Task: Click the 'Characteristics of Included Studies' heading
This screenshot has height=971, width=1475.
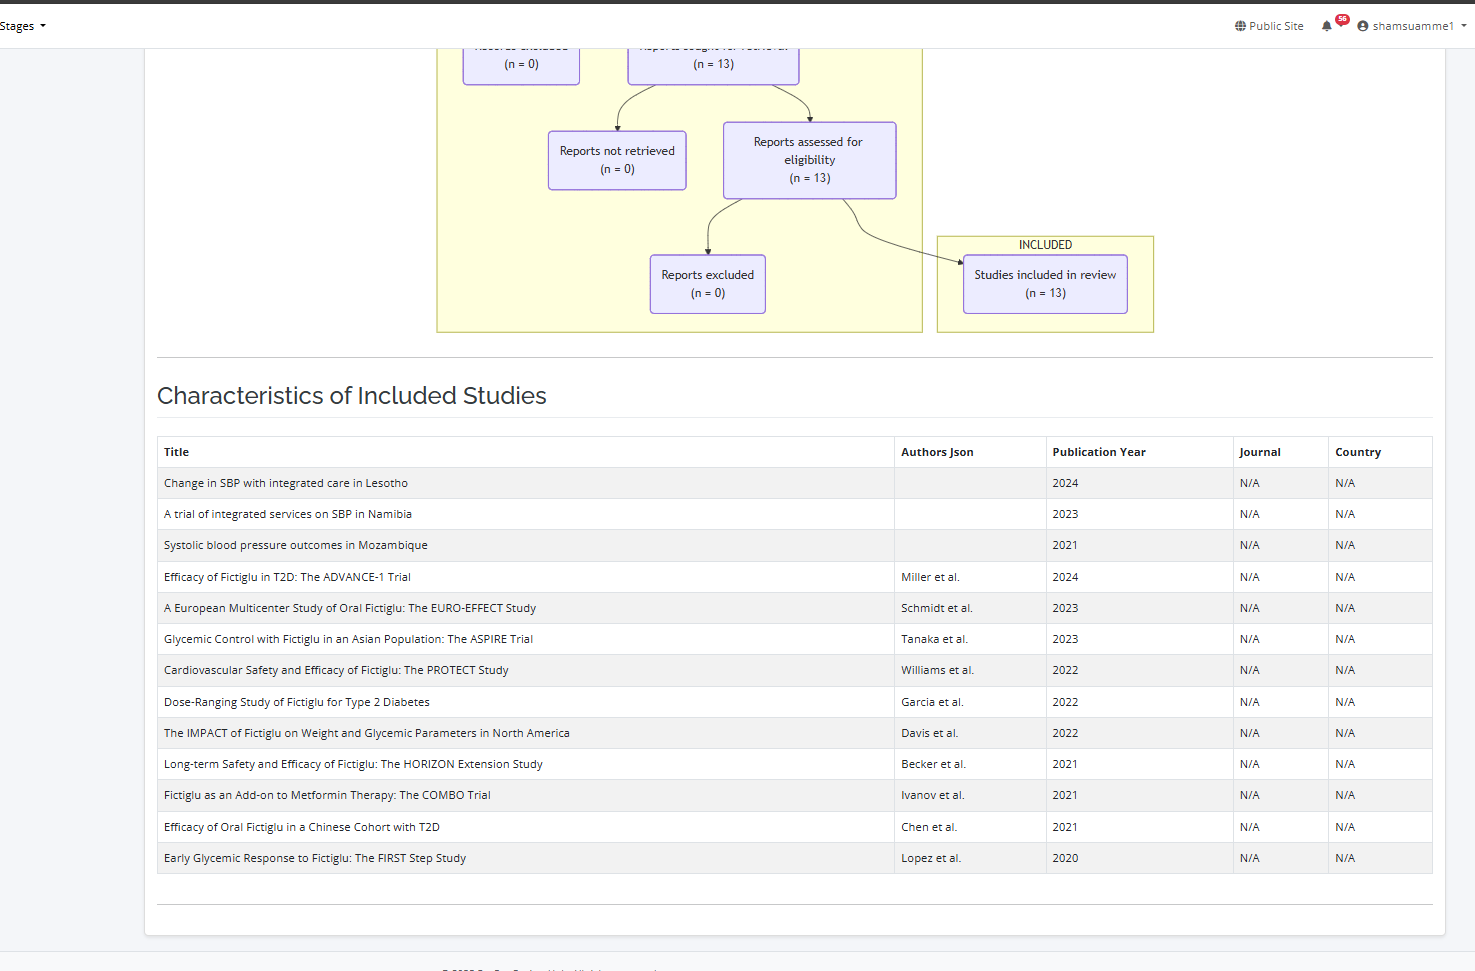Action: [x=352, y=396]
